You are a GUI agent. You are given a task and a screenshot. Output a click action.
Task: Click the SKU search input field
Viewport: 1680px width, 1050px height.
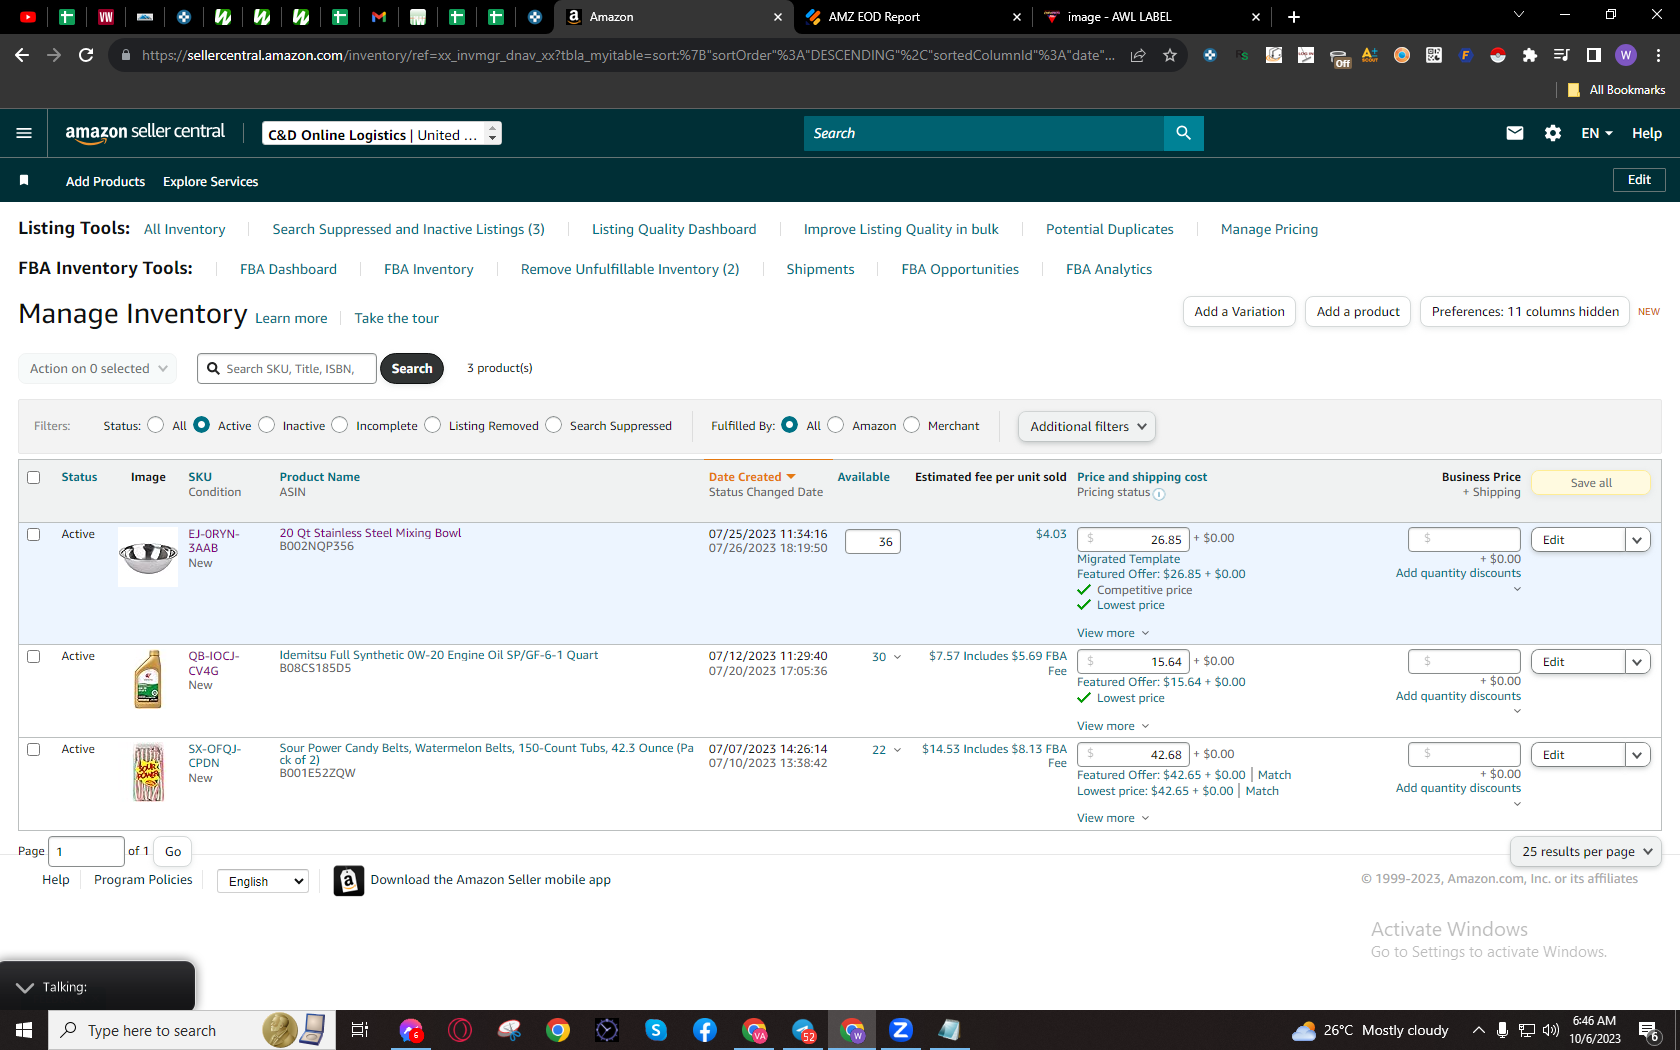[x=287, y=368]
